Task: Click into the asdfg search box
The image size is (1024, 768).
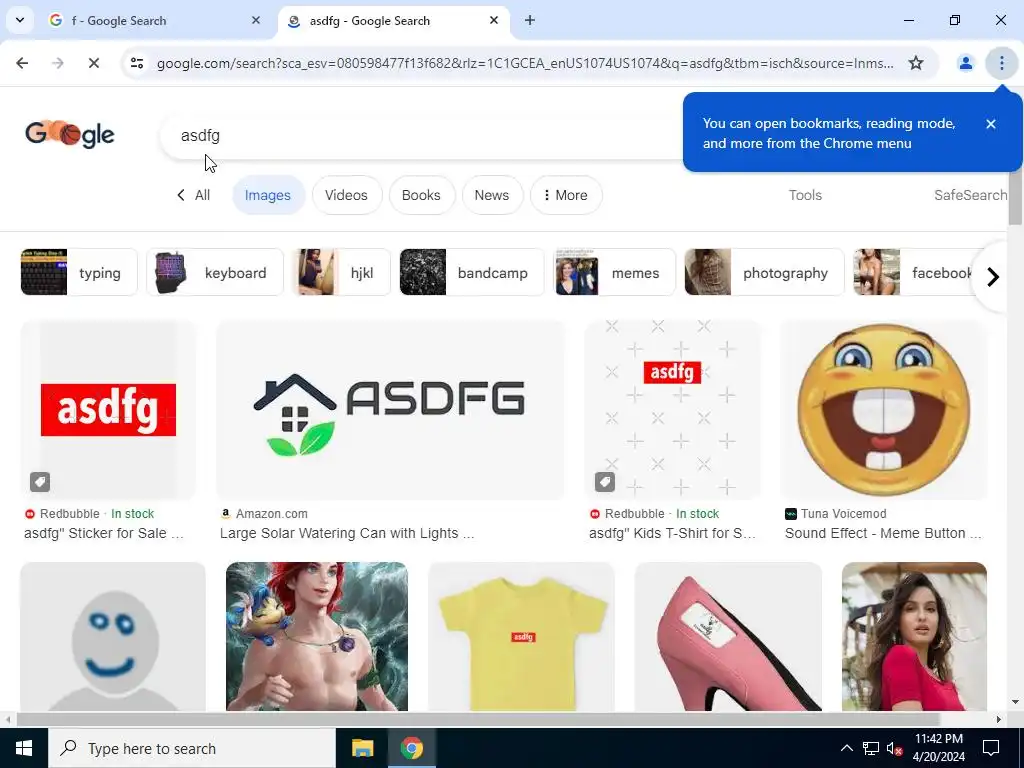Action: pos(421,136)
